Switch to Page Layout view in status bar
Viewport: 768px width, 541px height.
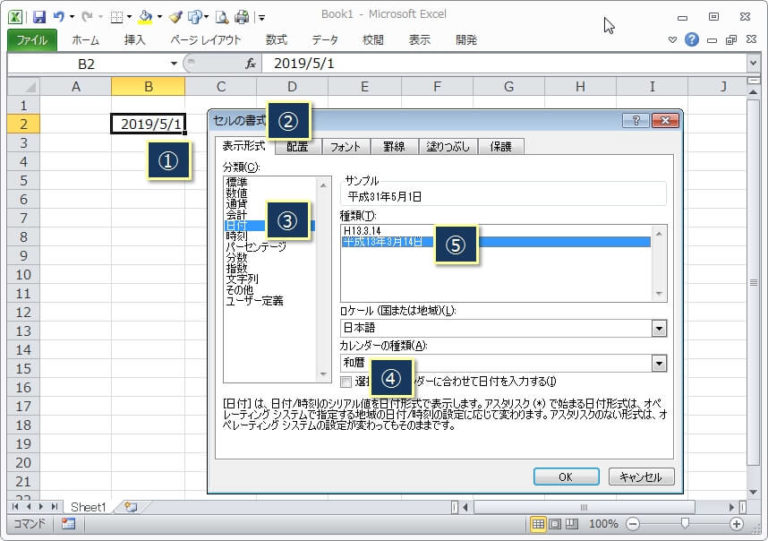555,524
